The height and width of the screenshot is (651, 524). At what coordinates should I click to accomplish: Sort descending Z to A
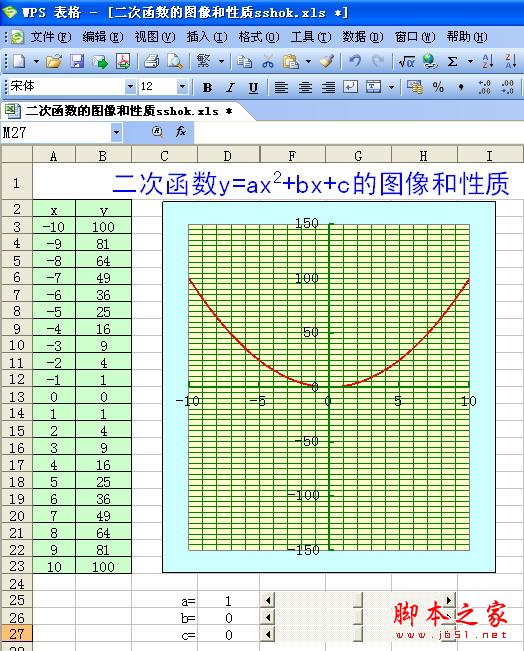pos(511,62)
